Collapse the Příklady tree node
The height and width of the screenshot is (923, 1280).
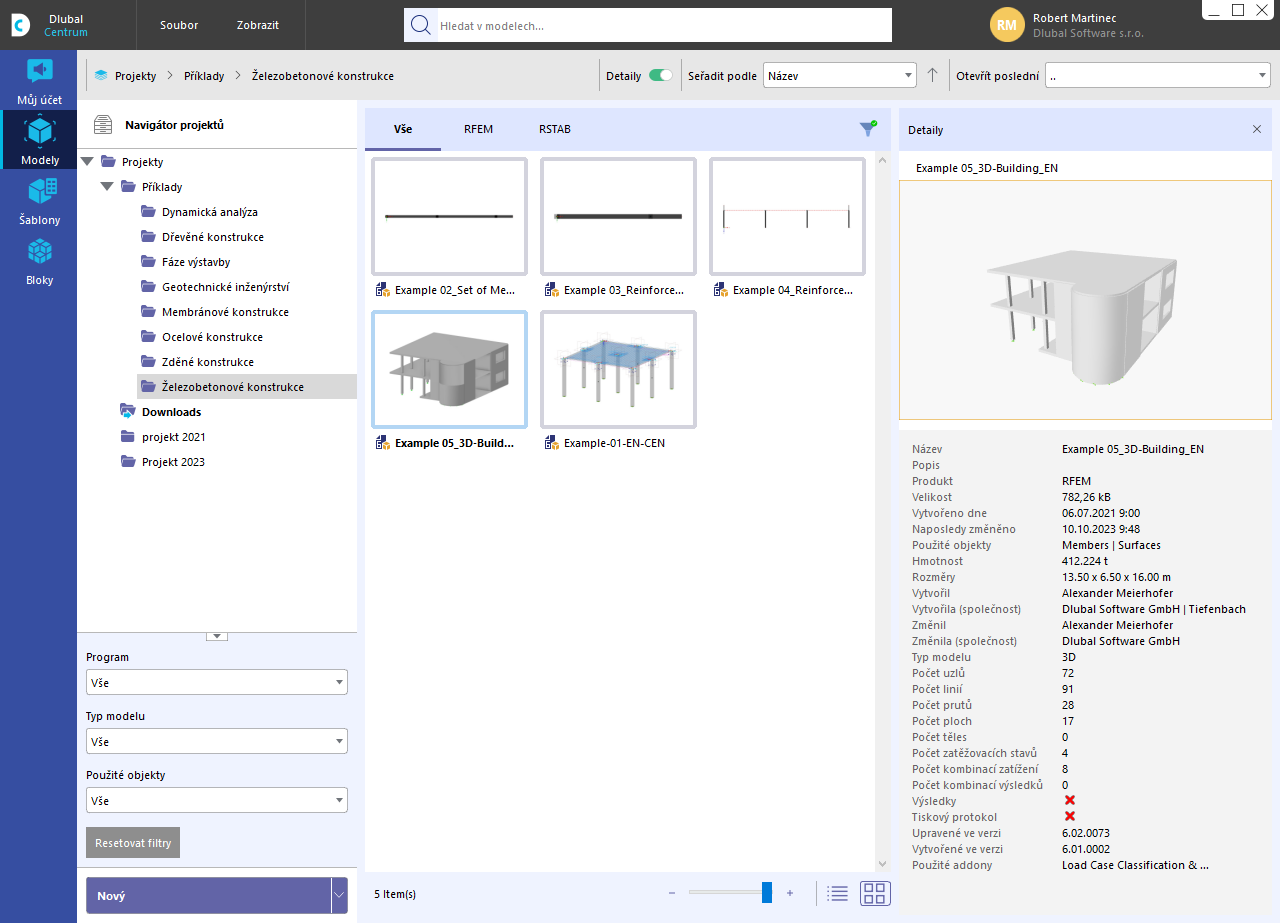[x=107, y=186]
